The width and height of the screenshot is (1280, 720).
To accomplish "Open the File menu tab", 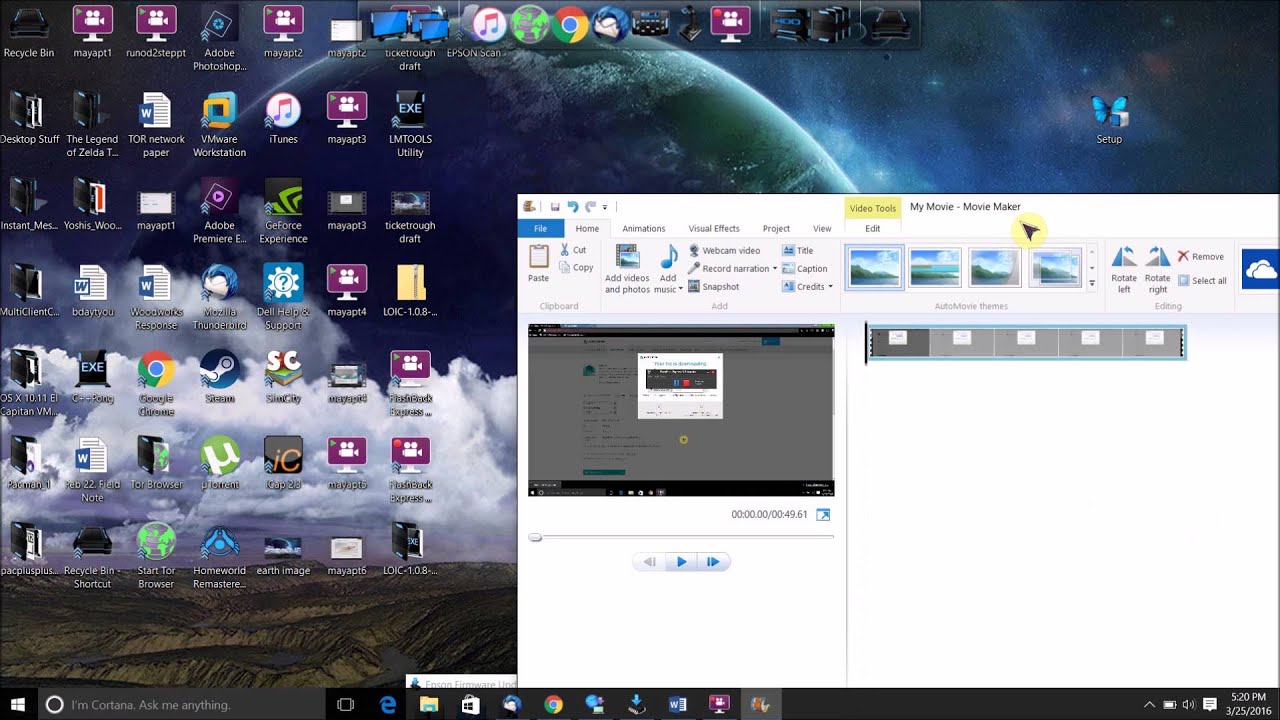I will [x=540, y=228].
